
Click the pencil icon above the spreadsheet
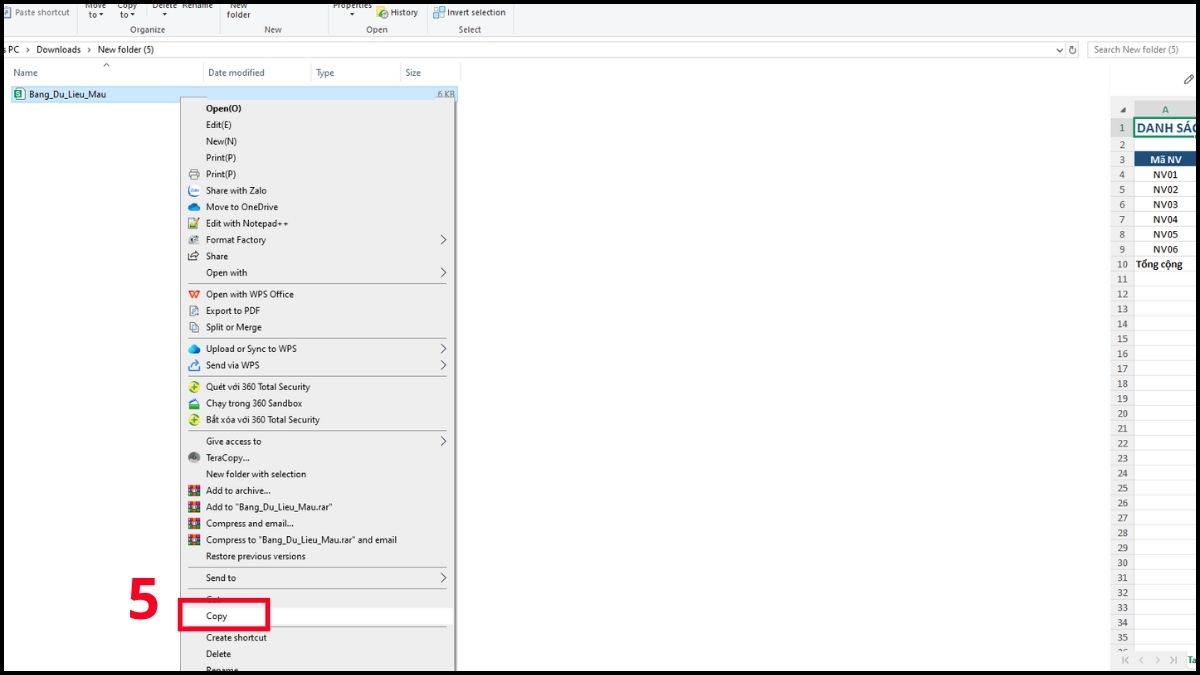(1188, 79)
